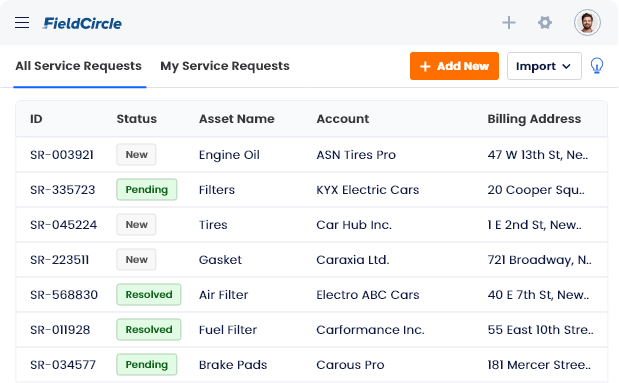619x383 pixels.
Task: Click Electro ABC Cars account
Action: tap(368, 295)
